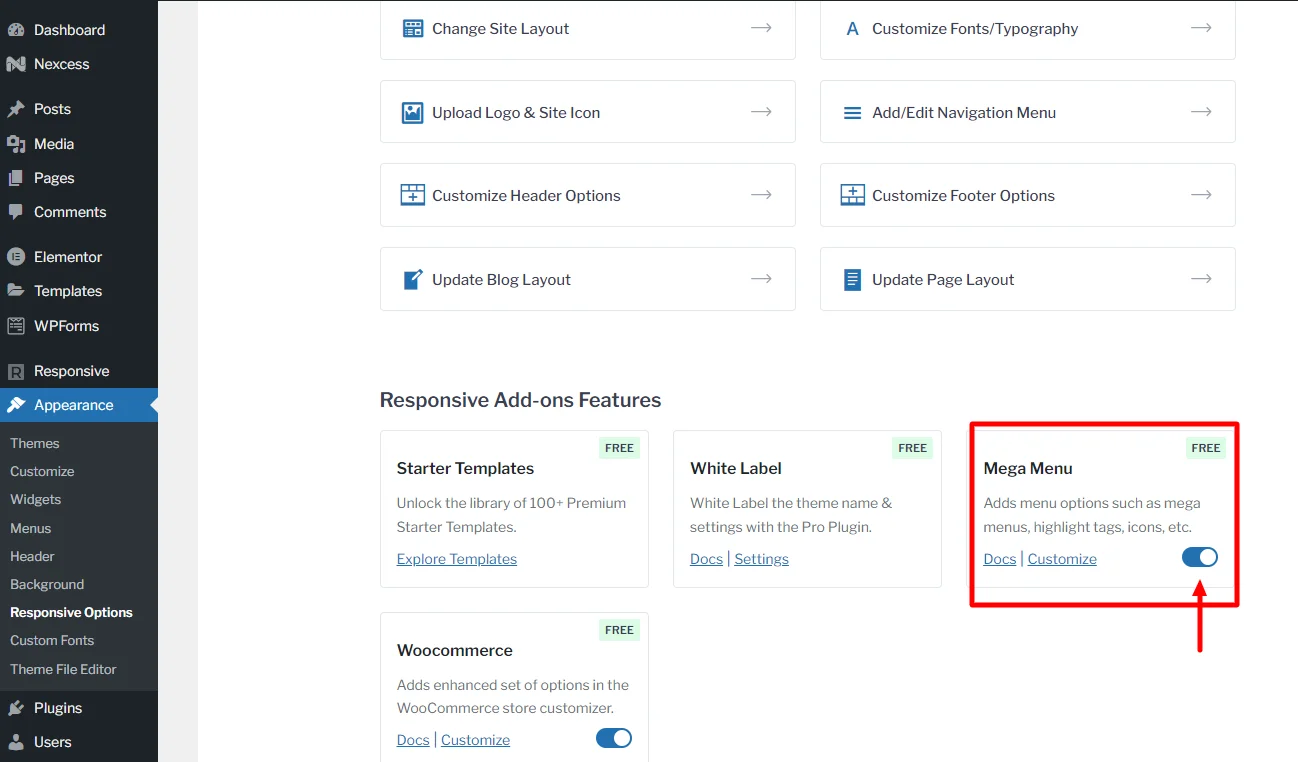This screenshot has height=762, width=1298.
Task: Click the Plugins plug icon
Action: click(x=16, y=708)
